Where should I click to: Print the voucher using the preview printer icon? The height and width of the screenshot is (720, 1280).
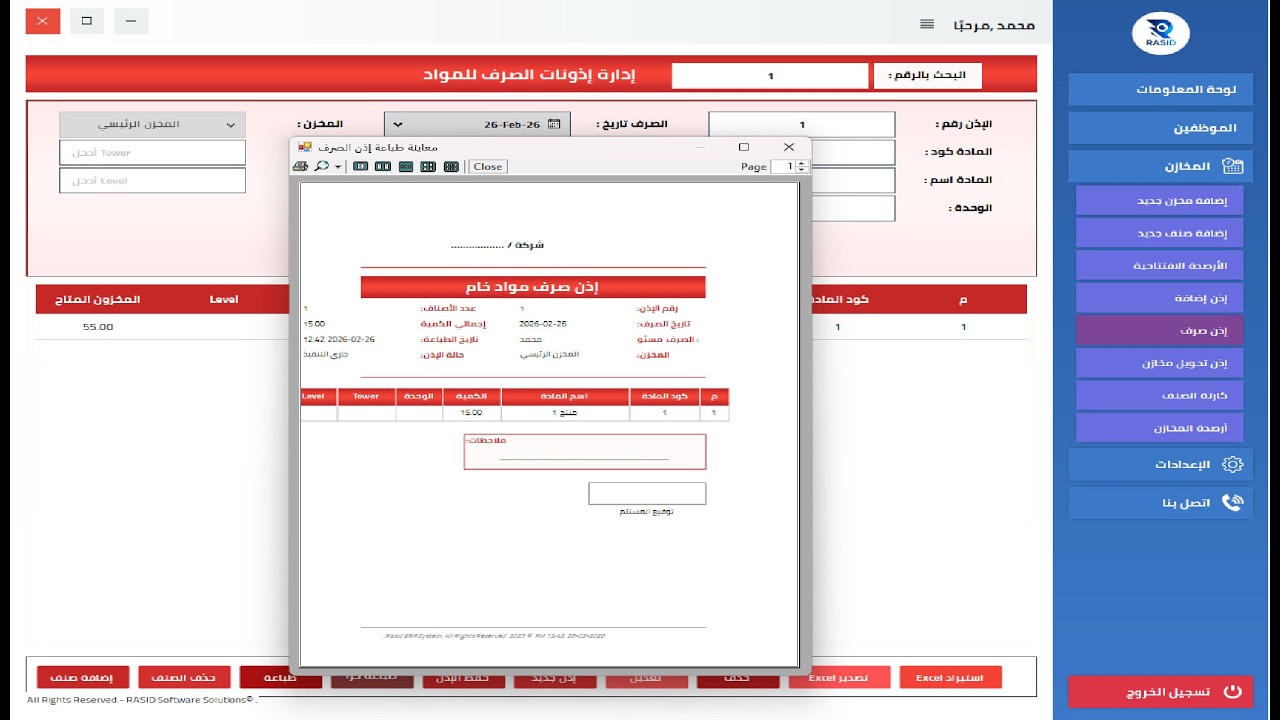[x=301, y=166]
